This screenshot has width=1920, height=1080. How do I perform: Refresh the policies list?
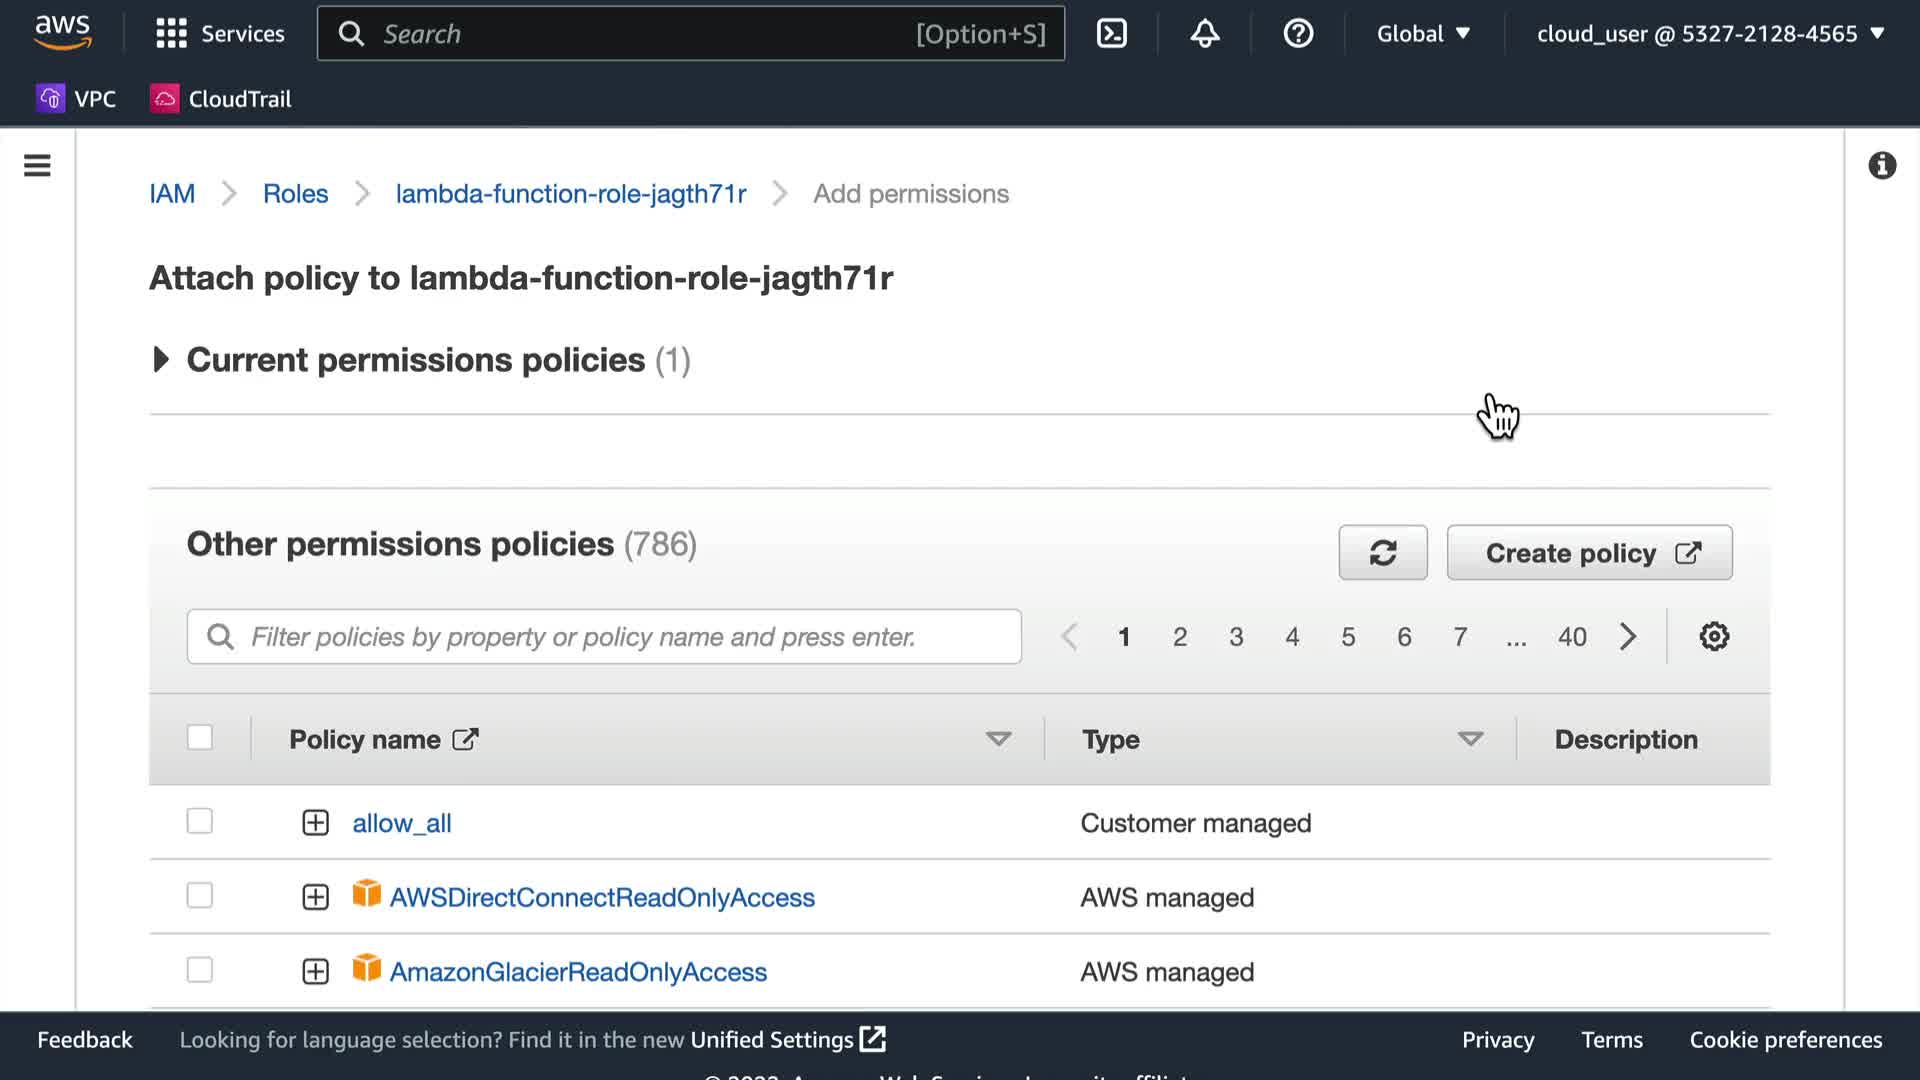point(1382,553)
